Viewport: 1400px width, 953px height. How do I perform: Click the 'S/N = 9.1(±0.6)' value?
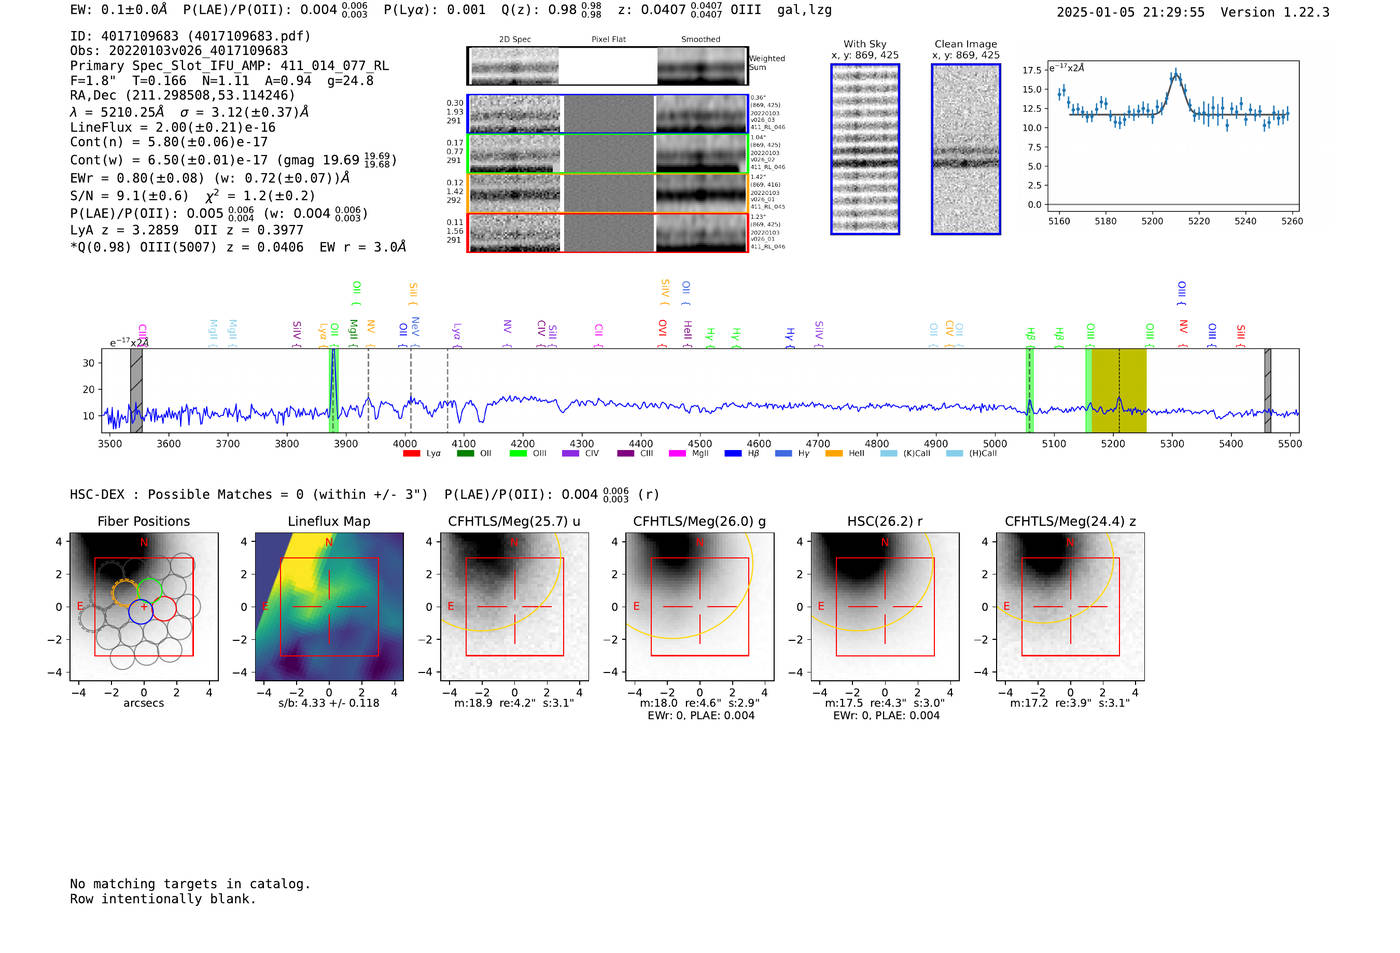point(129,196)
